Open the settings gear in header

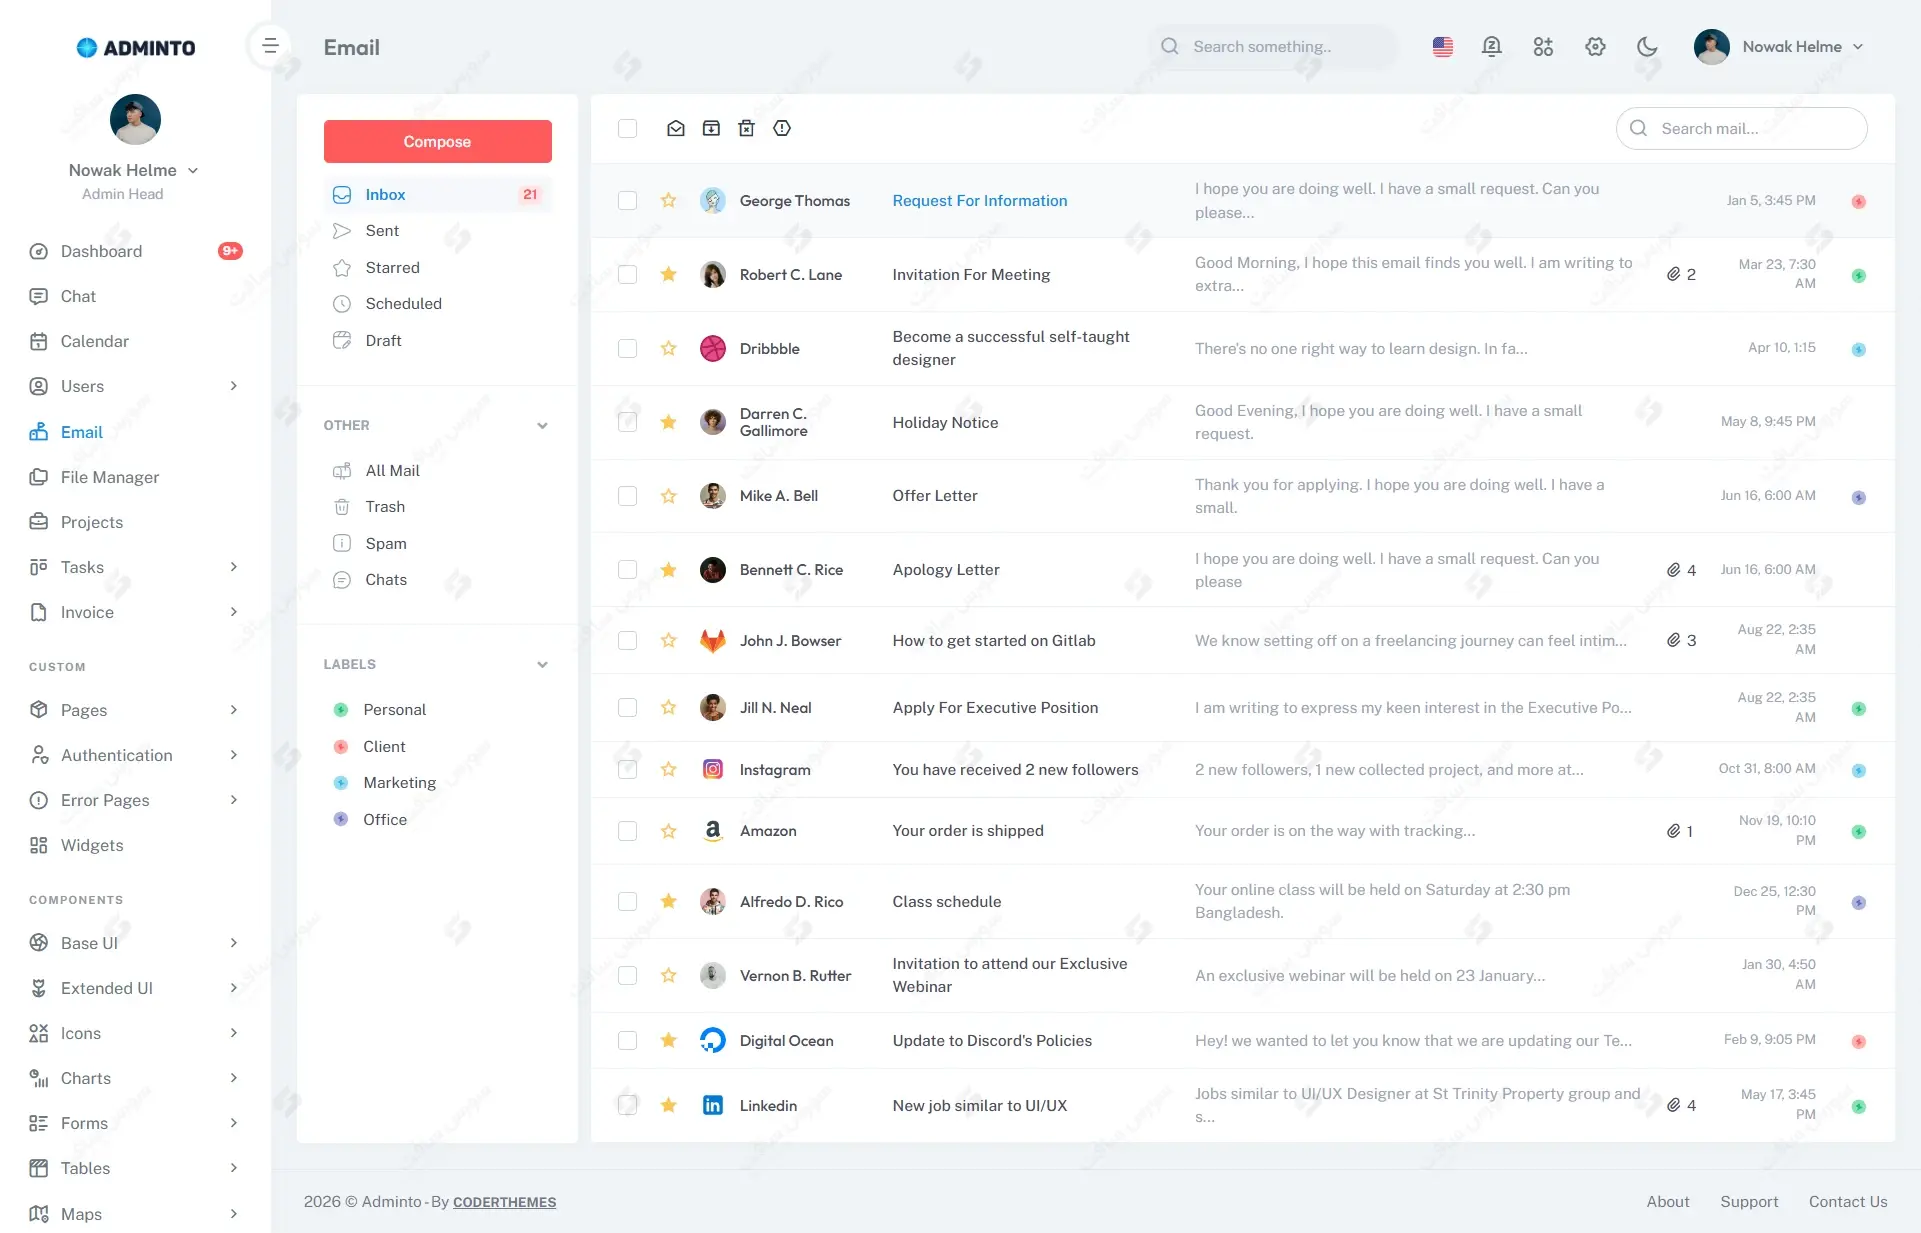(1595, 47)
